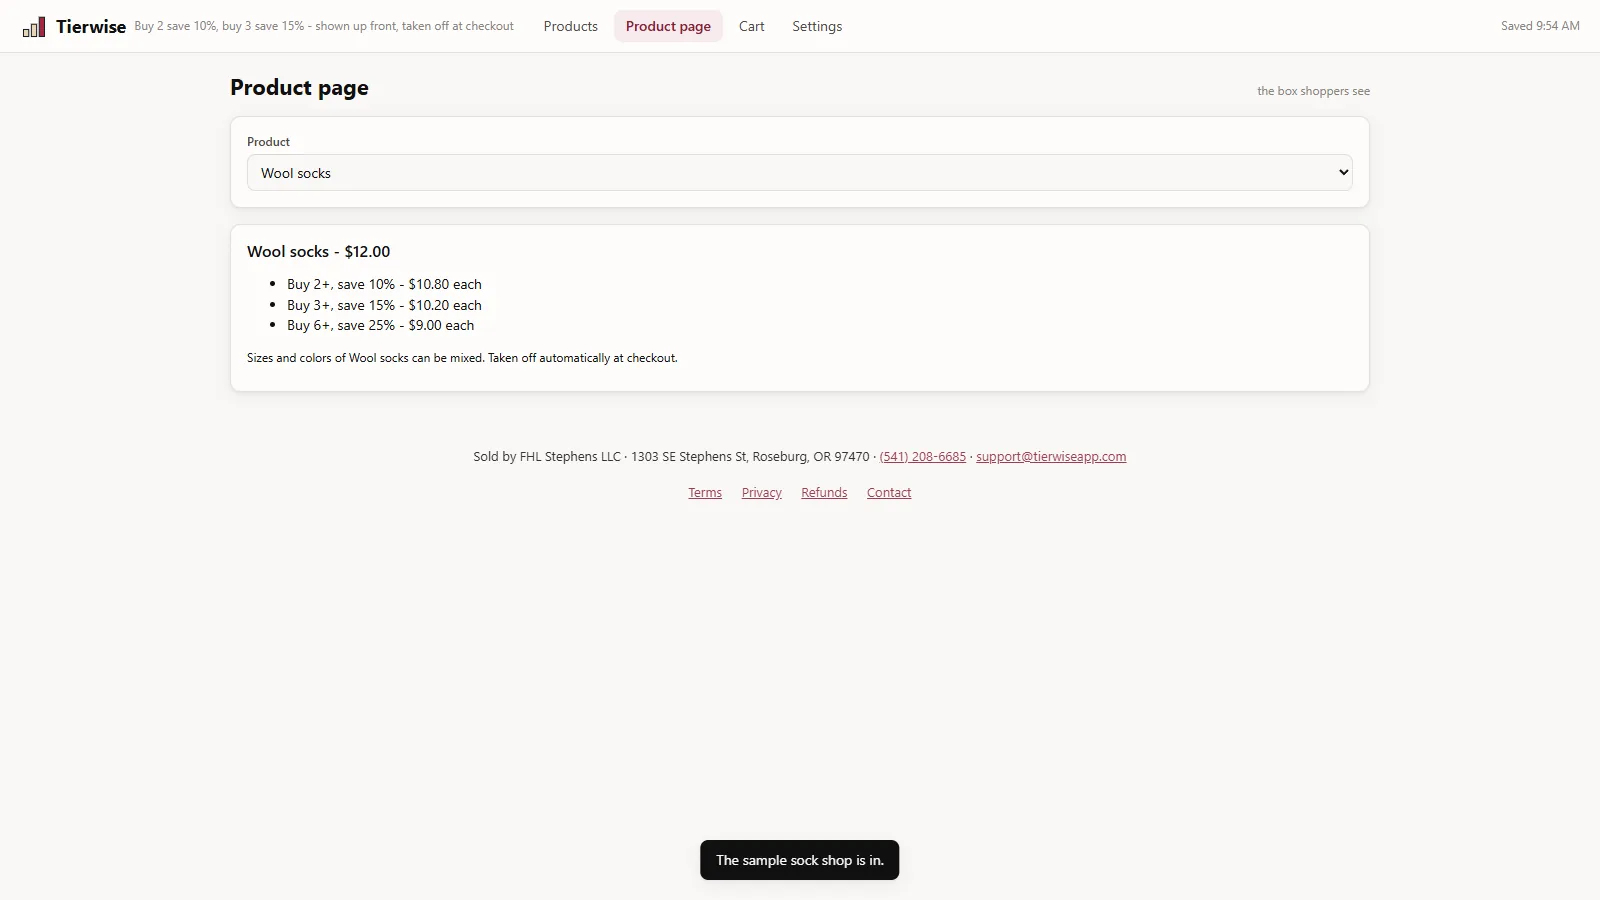1600x900 pixels.
Task: Click the support@tierwiseapp.com email link
Action: (1051, 457)
